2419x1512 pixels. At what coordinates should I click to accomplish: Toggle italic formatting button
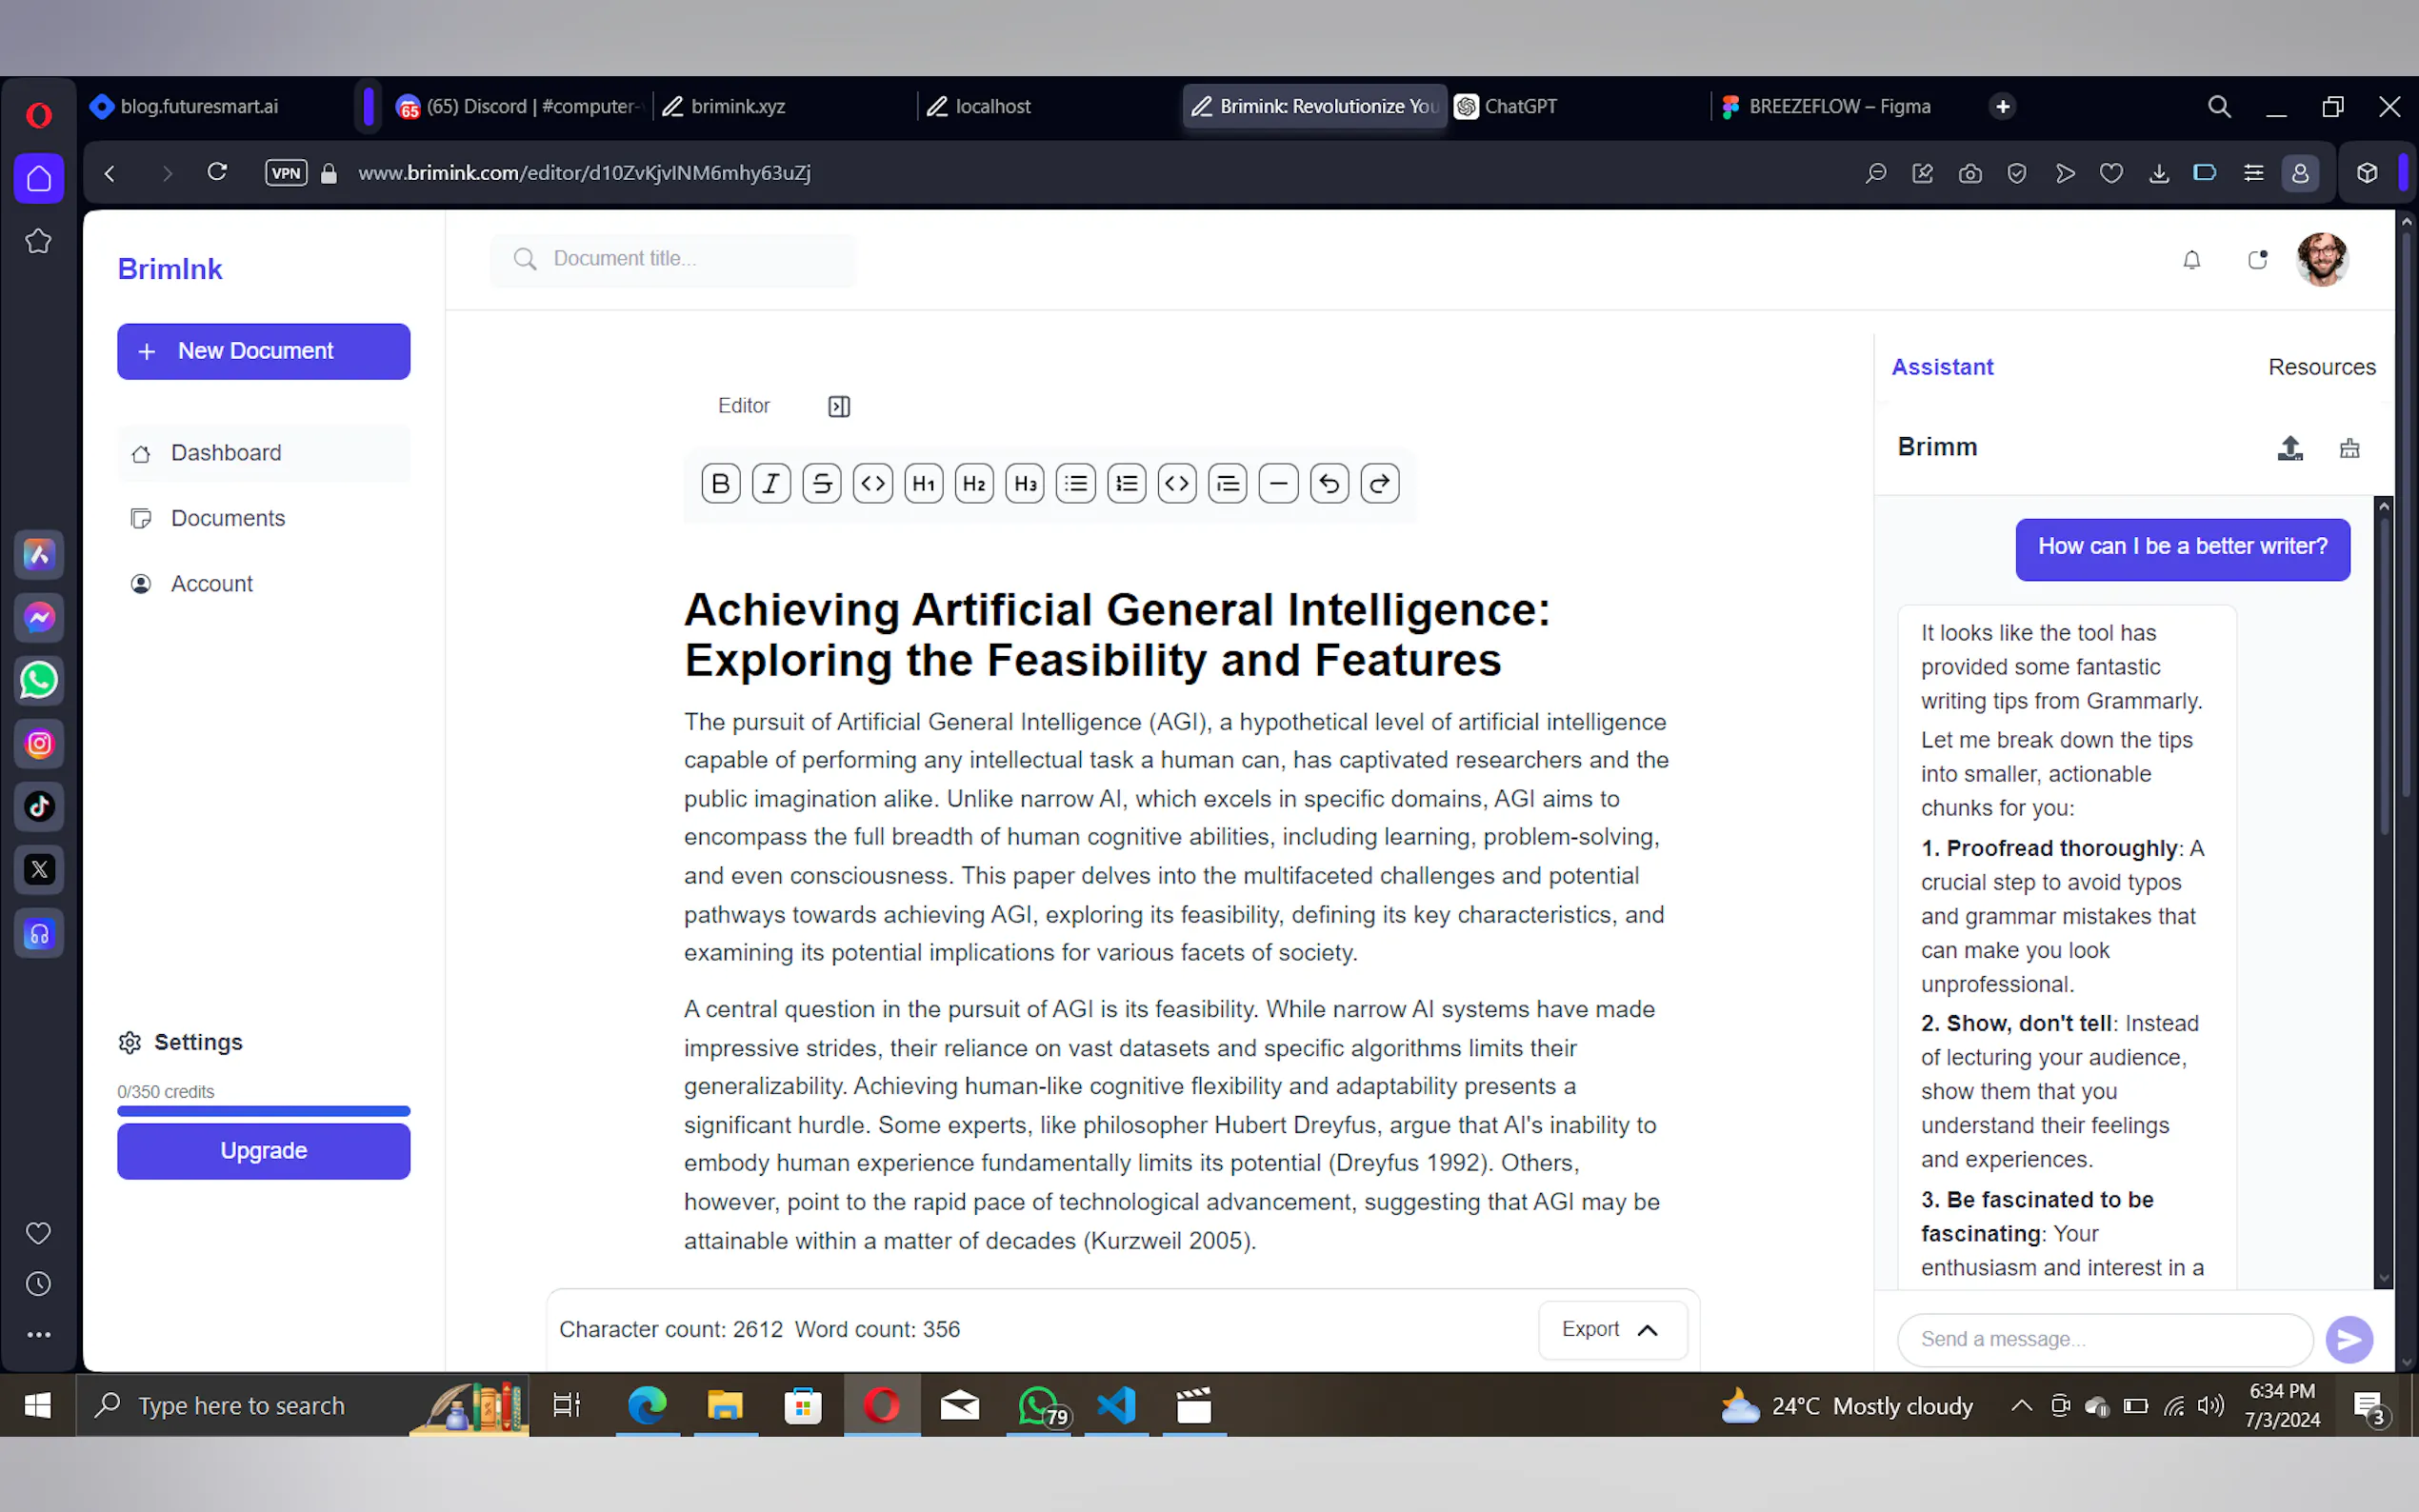click(x=771, y=484)
